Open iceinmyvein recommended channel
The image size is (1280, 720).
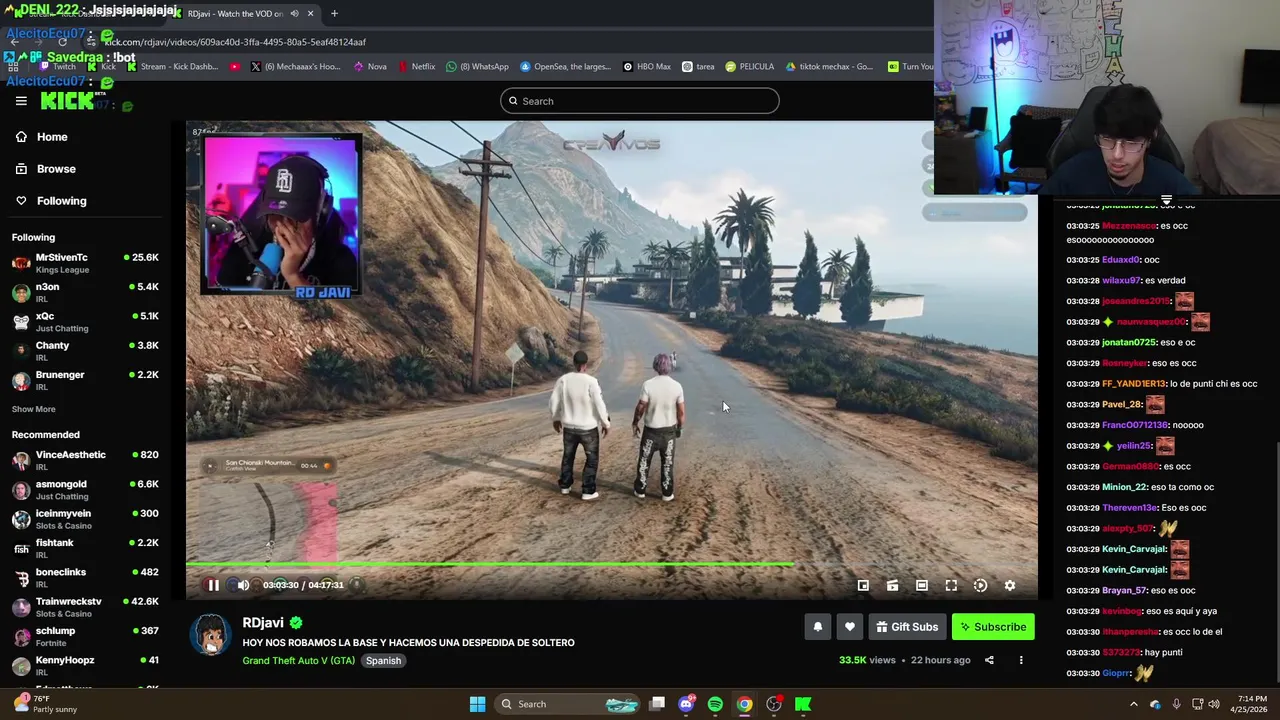pos(86,519)
